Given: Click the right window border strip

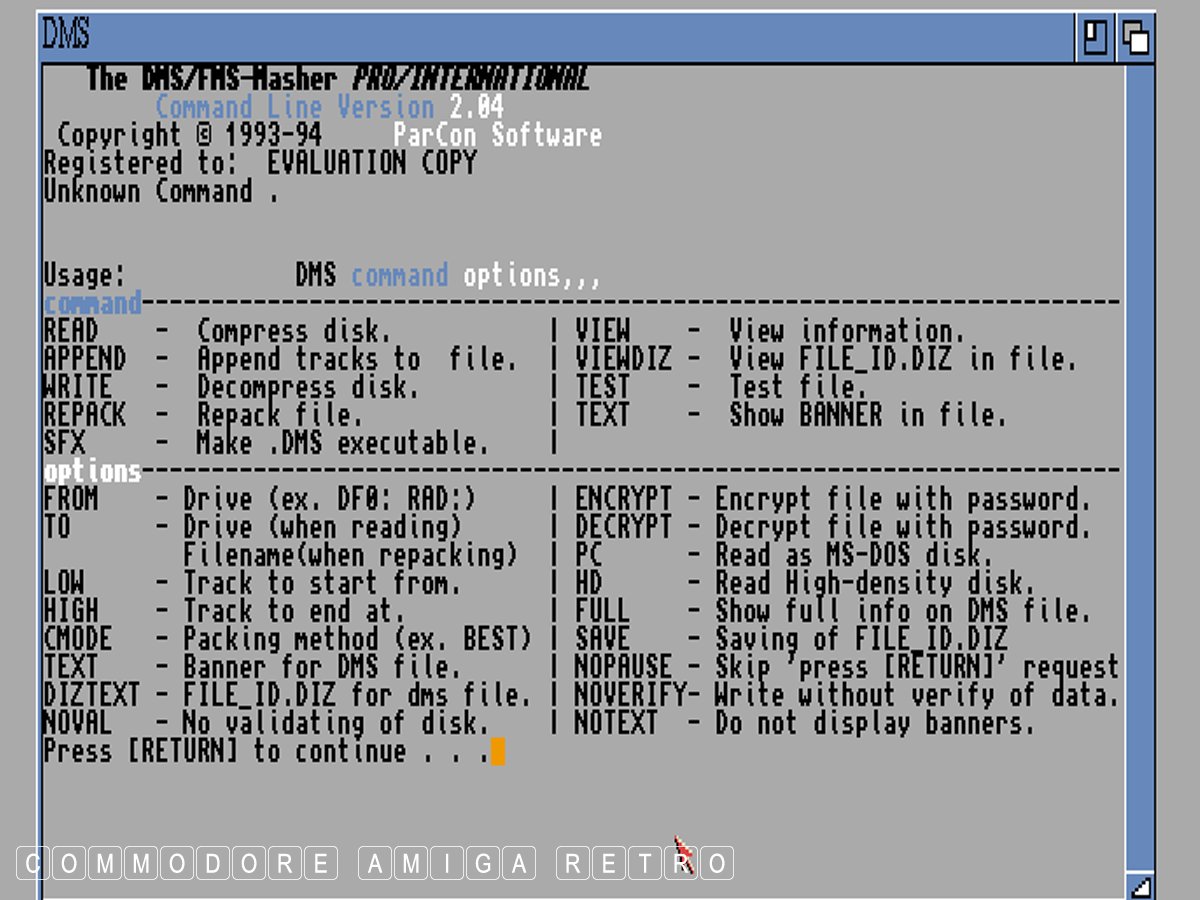Looking at the screenshot, I should 1139,450.
